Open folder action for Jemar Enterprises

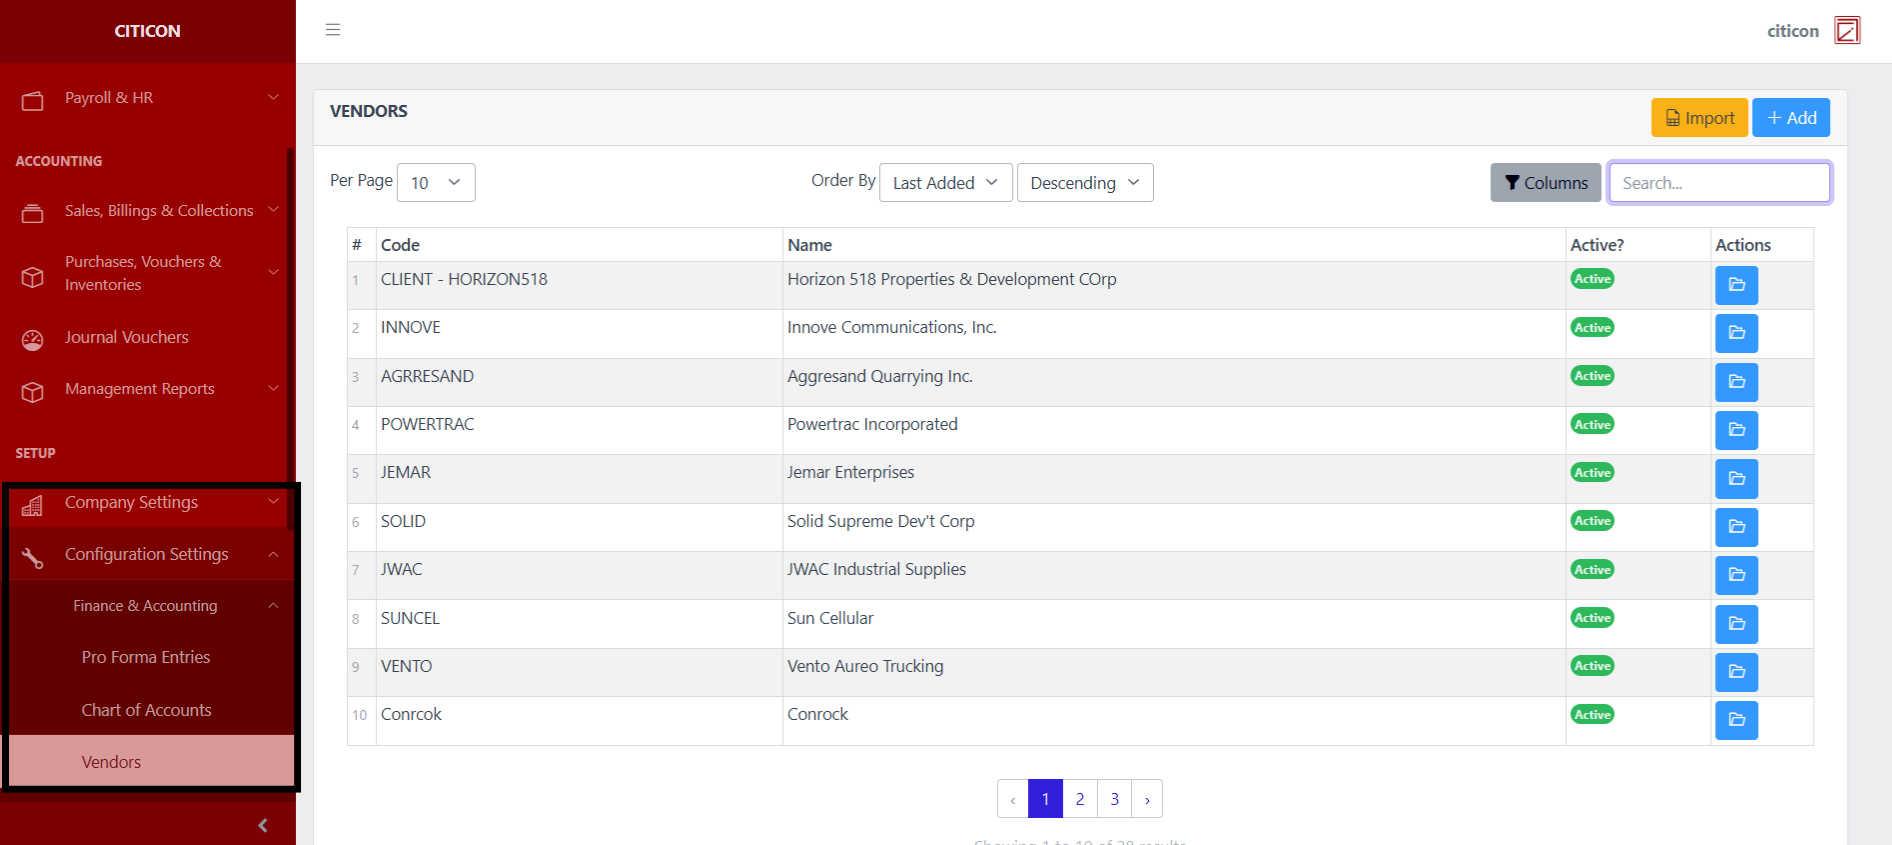tap(1736, 478)
